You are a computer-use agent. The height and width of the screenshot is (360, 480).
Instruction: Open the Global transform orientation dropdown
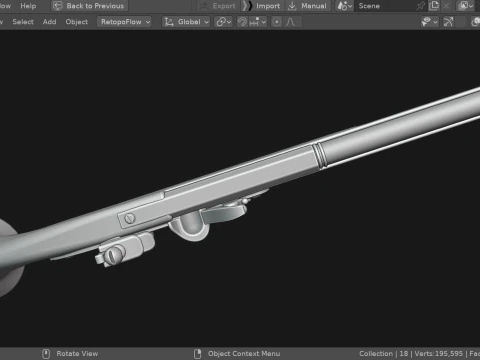[186, 22]
